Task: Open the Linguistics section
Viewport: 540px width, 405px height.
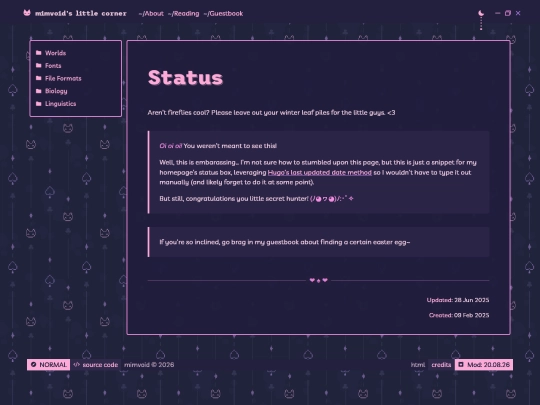Action: coord(60,104)
